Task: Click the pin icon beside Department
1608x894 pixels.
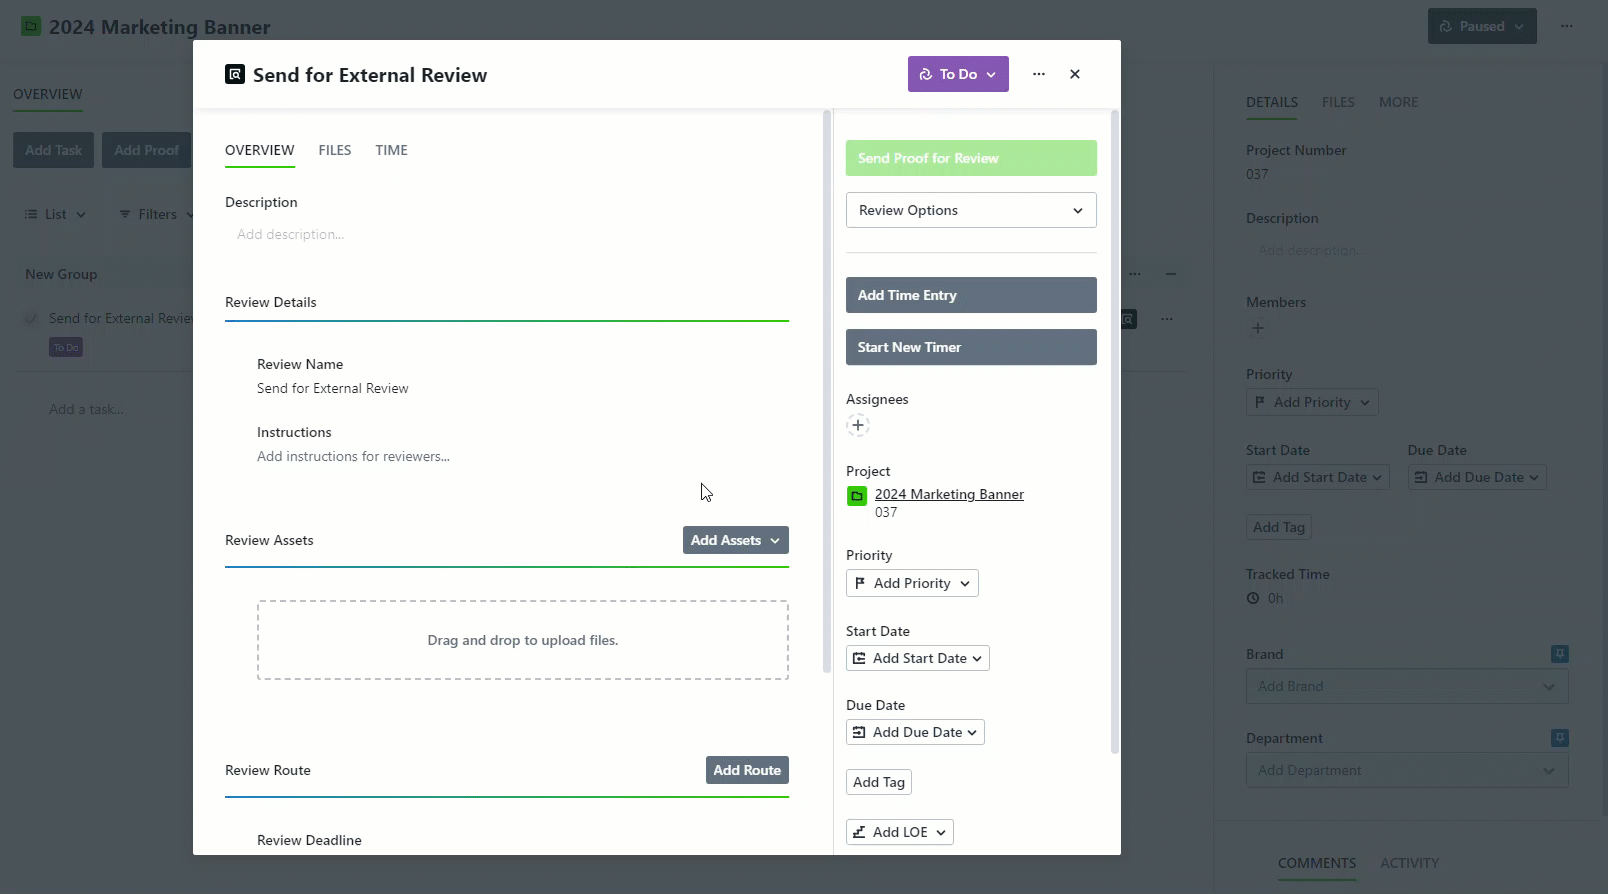Action: point(1560,738)
